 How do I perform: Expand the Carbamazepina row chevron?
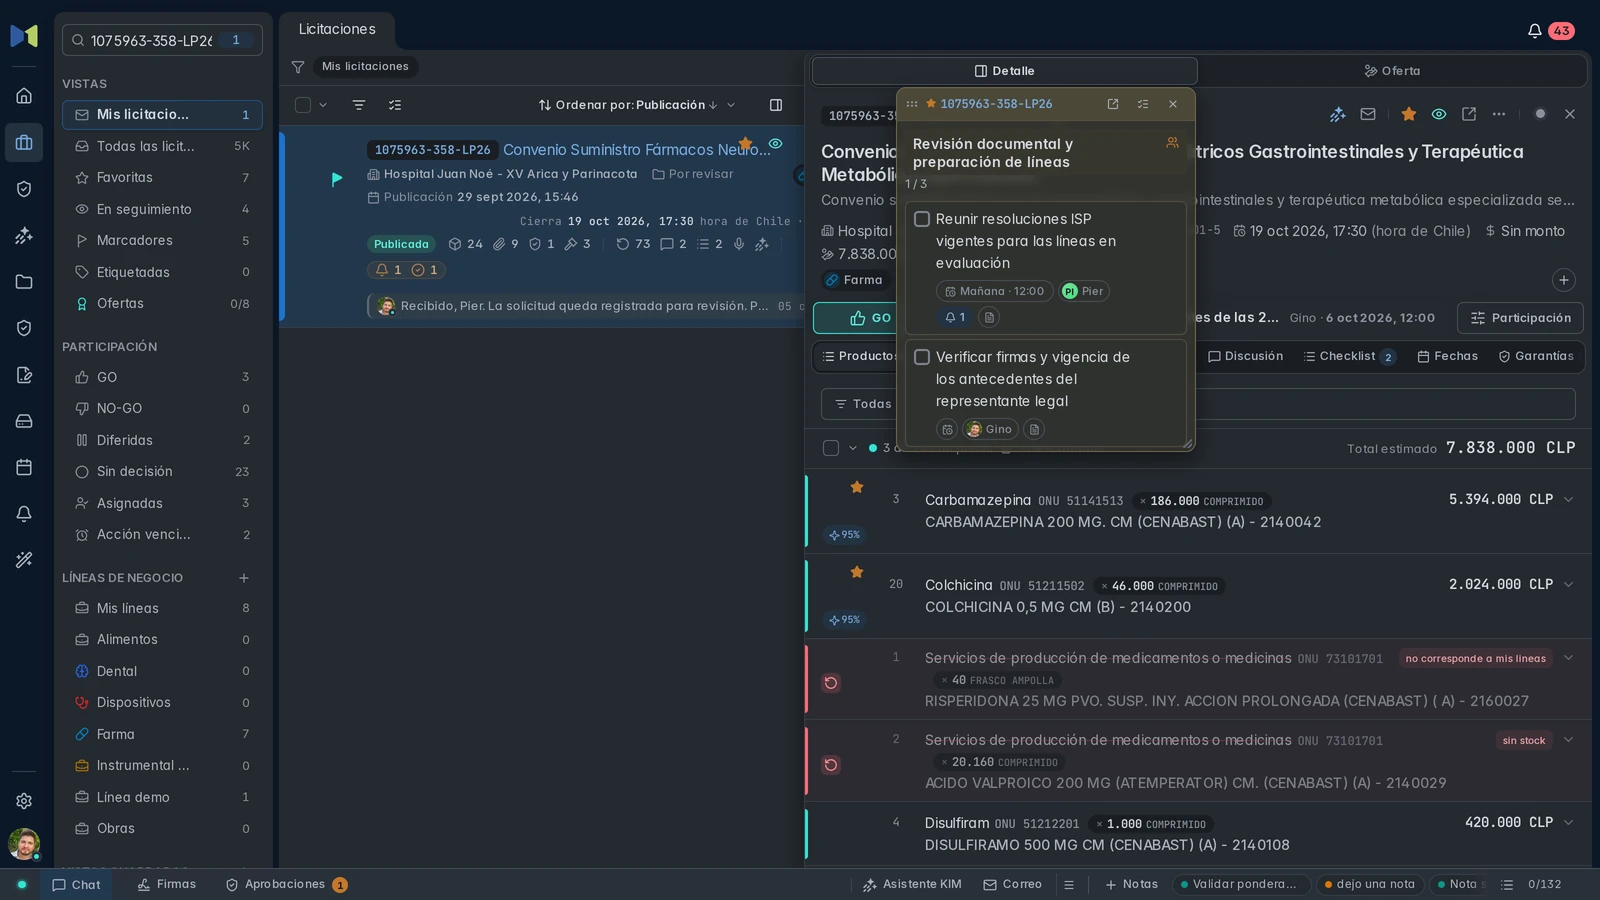(x=1568, y=499)
